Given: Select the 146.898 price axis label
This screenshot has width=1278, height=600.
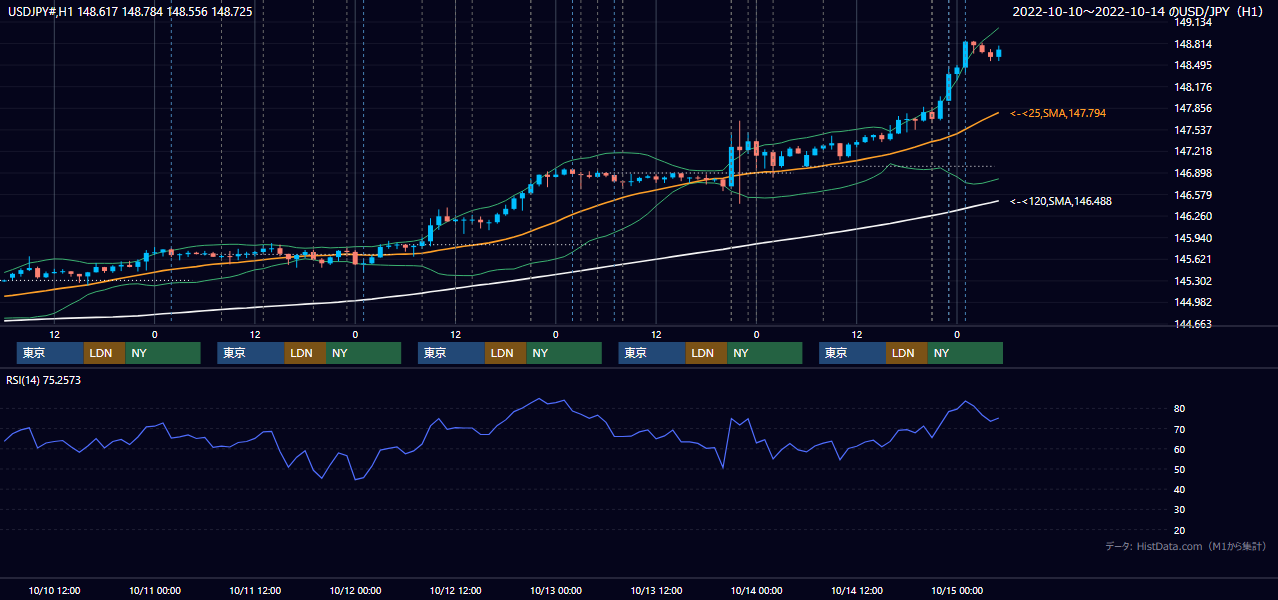Looking at the screenshot, I should point(1193,173).
